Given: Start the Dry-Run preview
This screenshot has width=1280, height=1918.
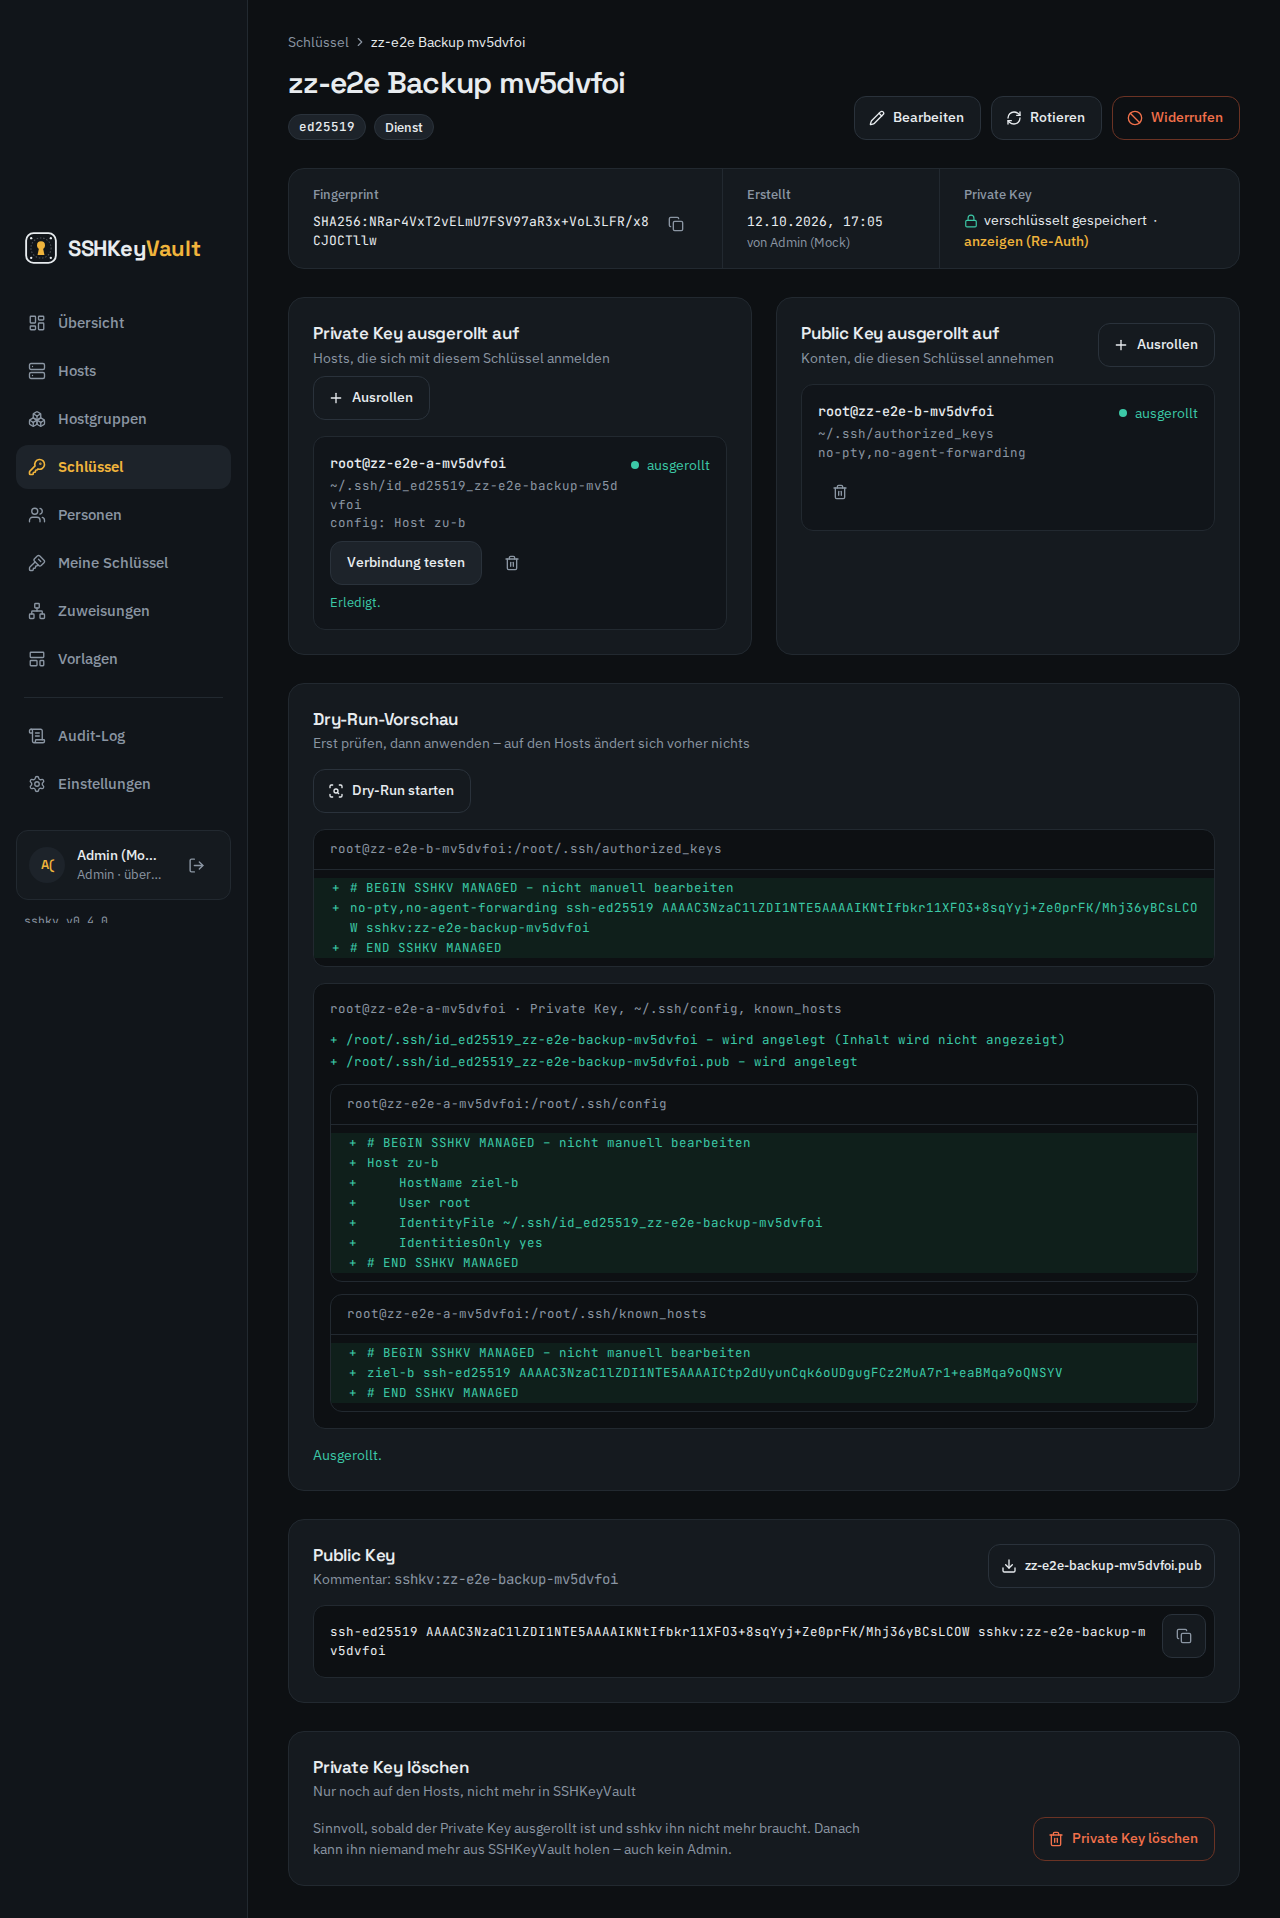Looking at the screenshot, I should pyautogui.click(x=392, y=791).
